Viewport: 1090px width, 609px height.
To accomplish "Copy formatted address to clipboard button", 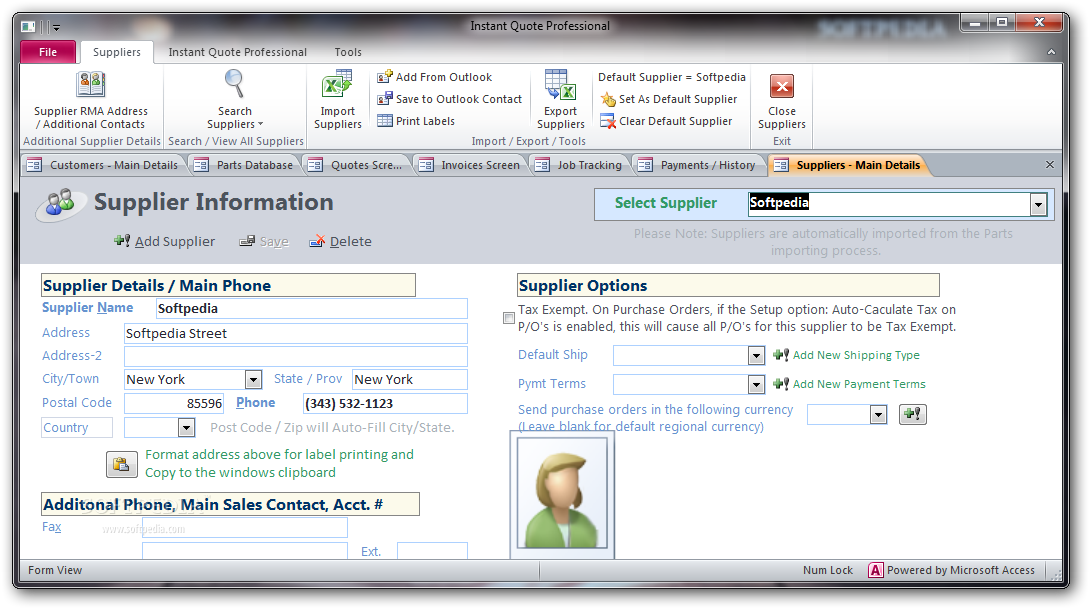I will coord(122,464).
